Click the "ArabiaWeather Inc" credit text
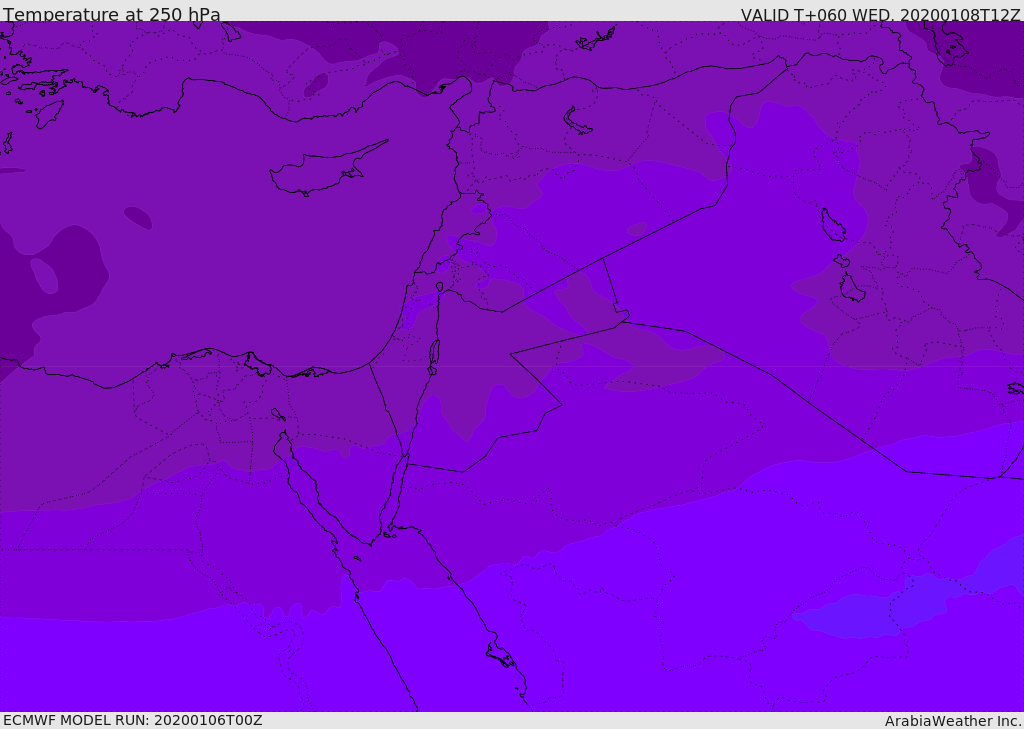Viewport: 1024px width, 729px height. [953, 721]
